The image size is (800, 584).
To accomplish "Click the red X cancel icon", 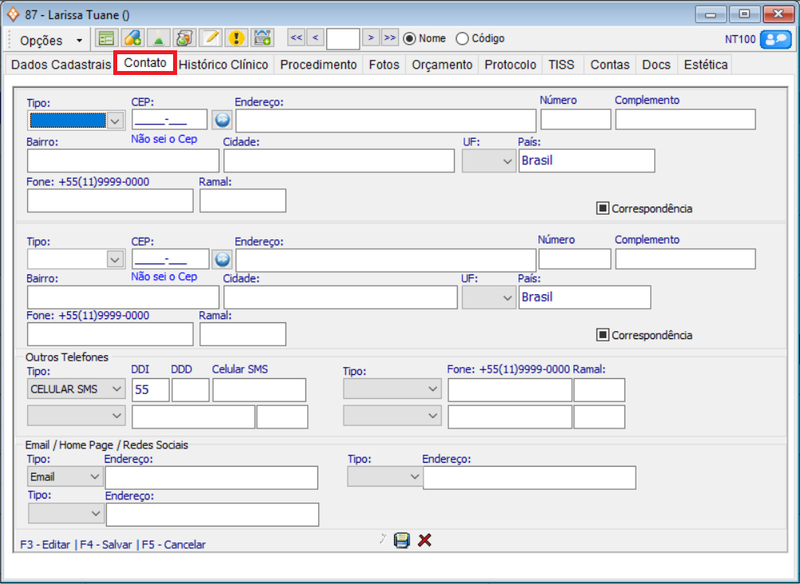I will point(425,540).
